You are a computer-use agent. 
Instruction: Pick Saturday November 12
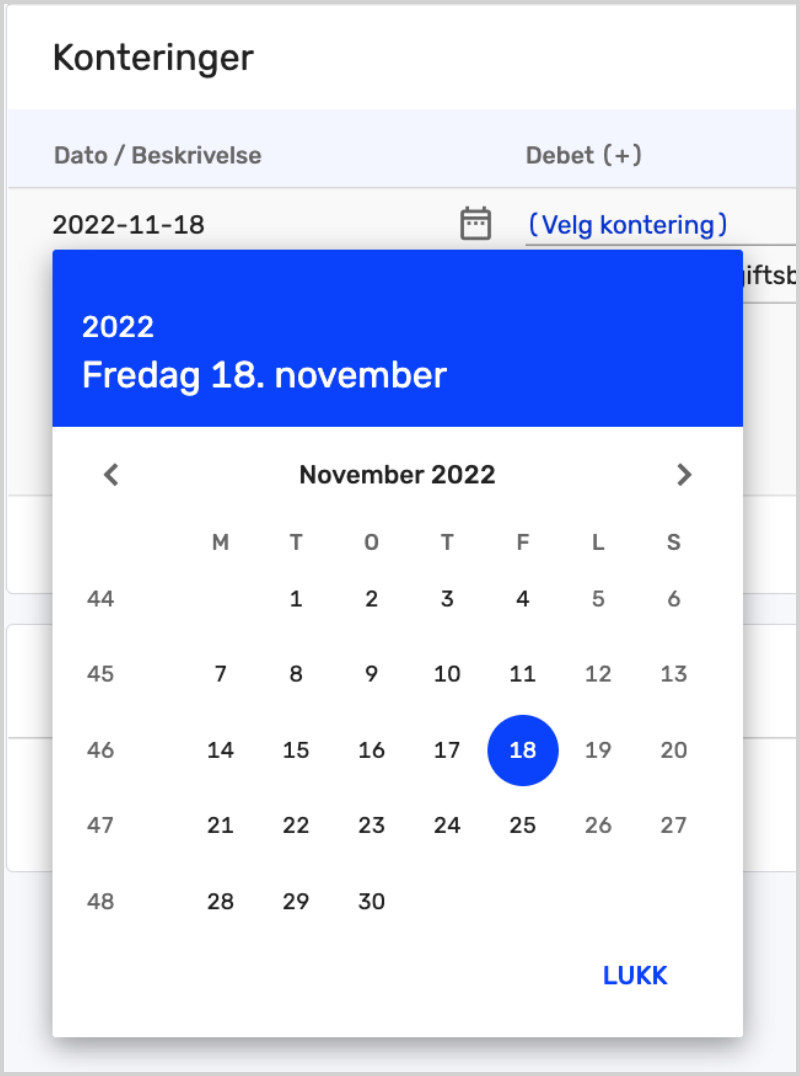(x=598, y=674)
